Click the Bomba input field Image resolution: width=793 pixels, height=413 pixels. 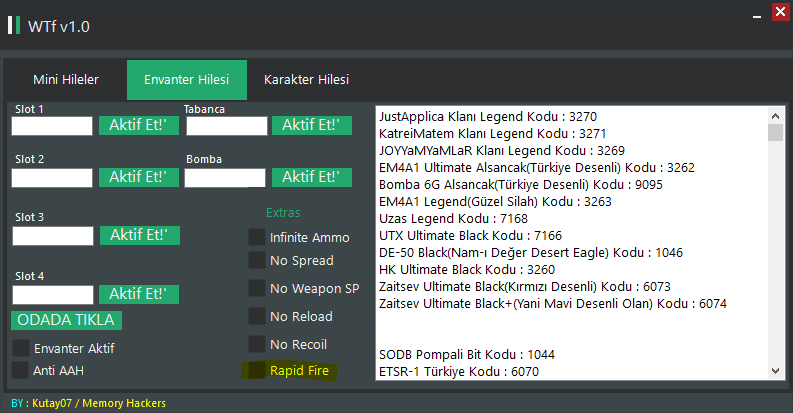[225, 178]
